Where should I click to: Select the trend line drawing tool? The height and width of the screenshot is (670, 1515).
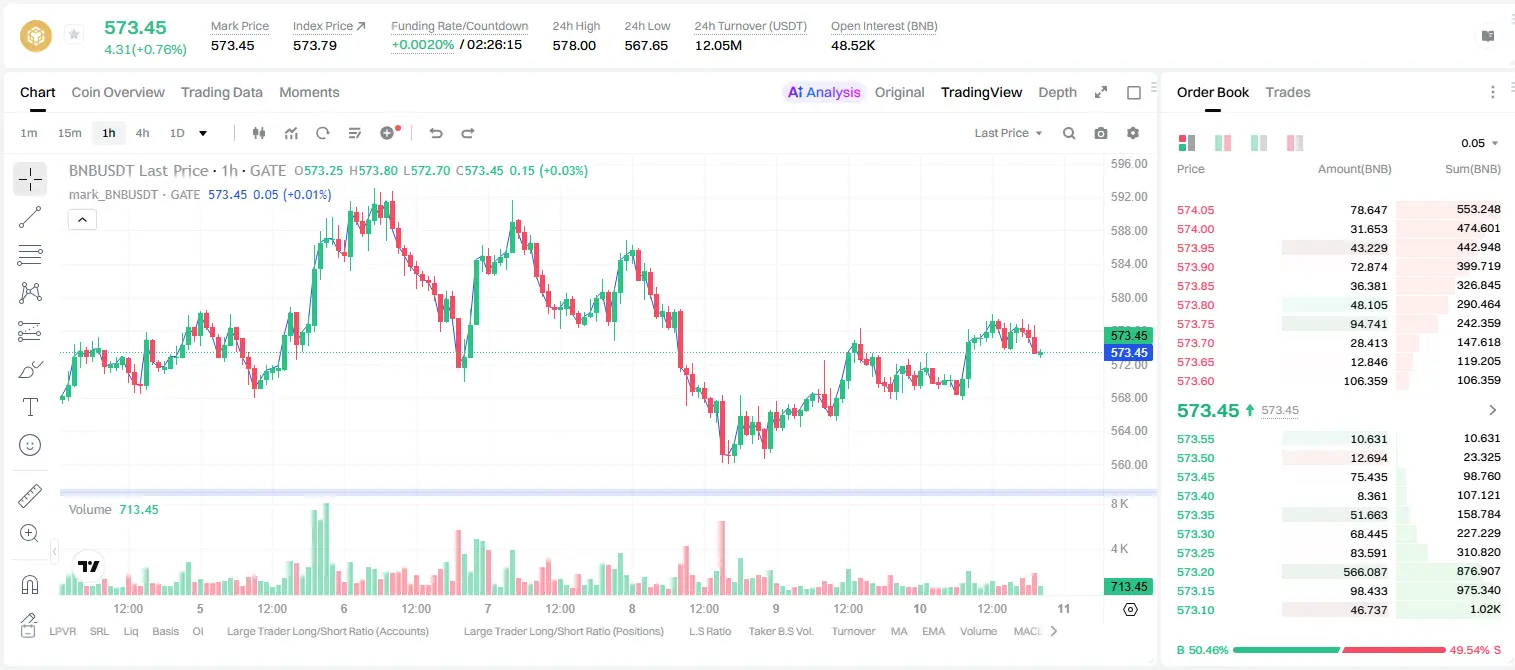[30, 217]
